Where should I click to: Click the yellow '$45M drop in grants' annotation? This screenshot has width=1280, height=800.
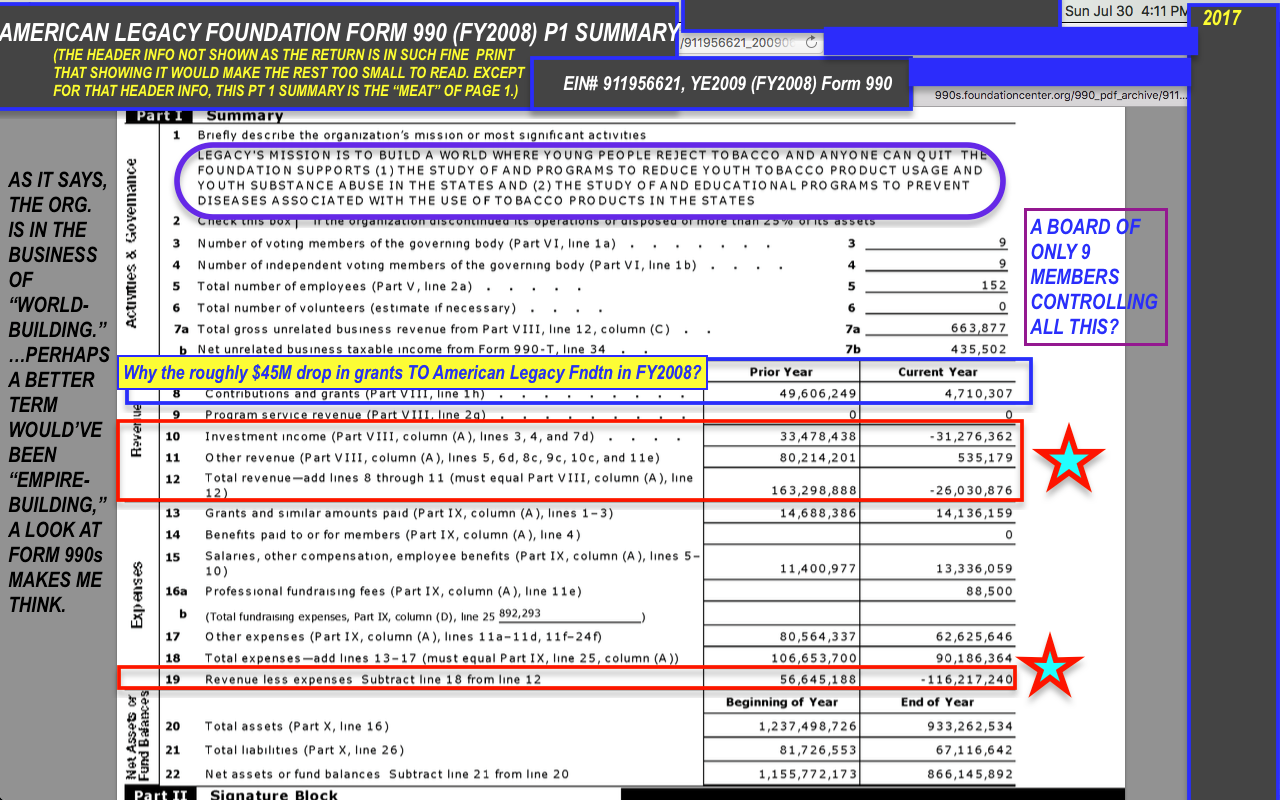412,374
